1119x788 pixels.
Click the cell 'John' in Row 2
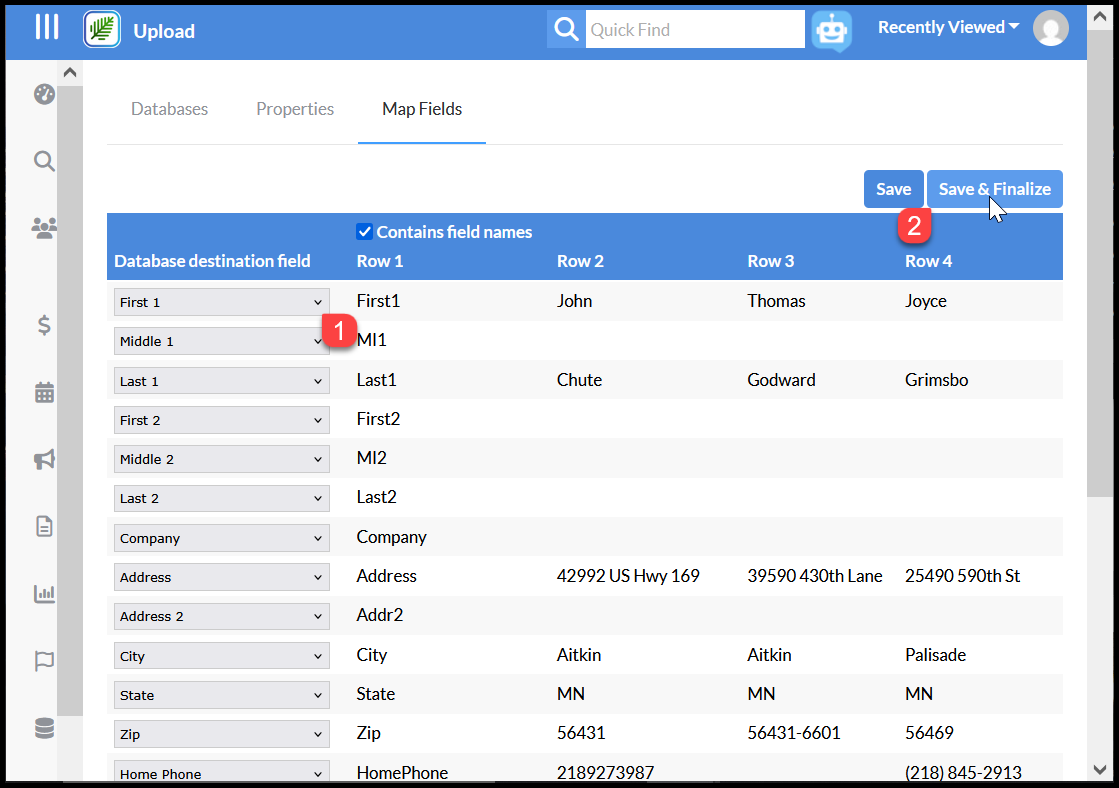(x=574, y=300)
